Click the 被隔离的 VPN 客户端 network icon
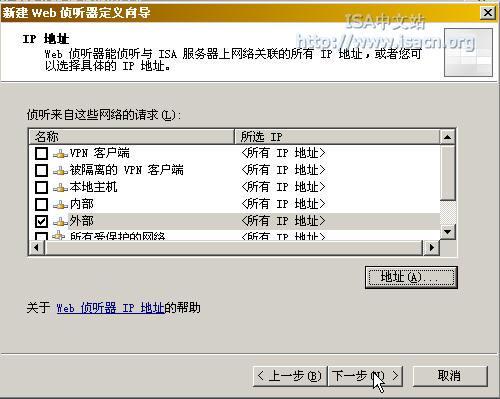The width and height of the screenshot is (500, 399). click(x=60, y=171)
